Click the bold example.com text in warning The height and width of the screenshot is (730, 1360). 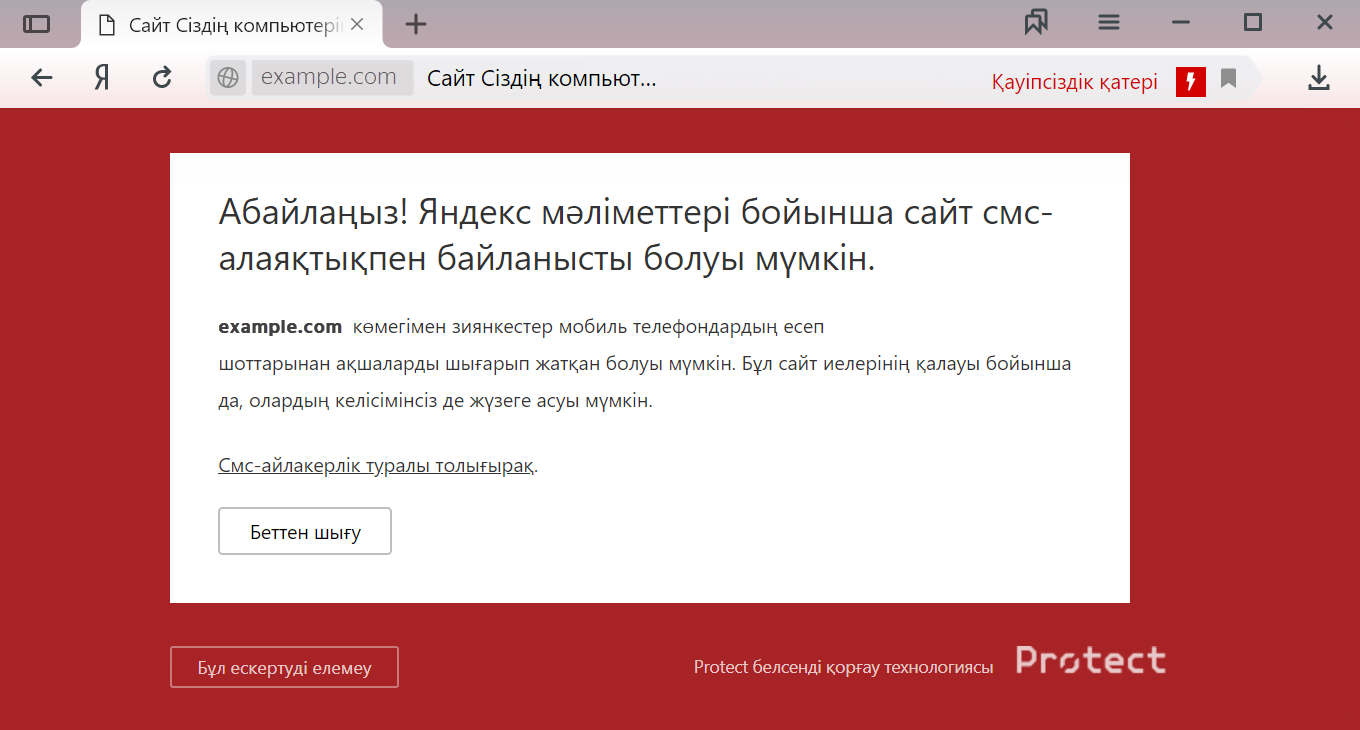[x=280, y=326]
